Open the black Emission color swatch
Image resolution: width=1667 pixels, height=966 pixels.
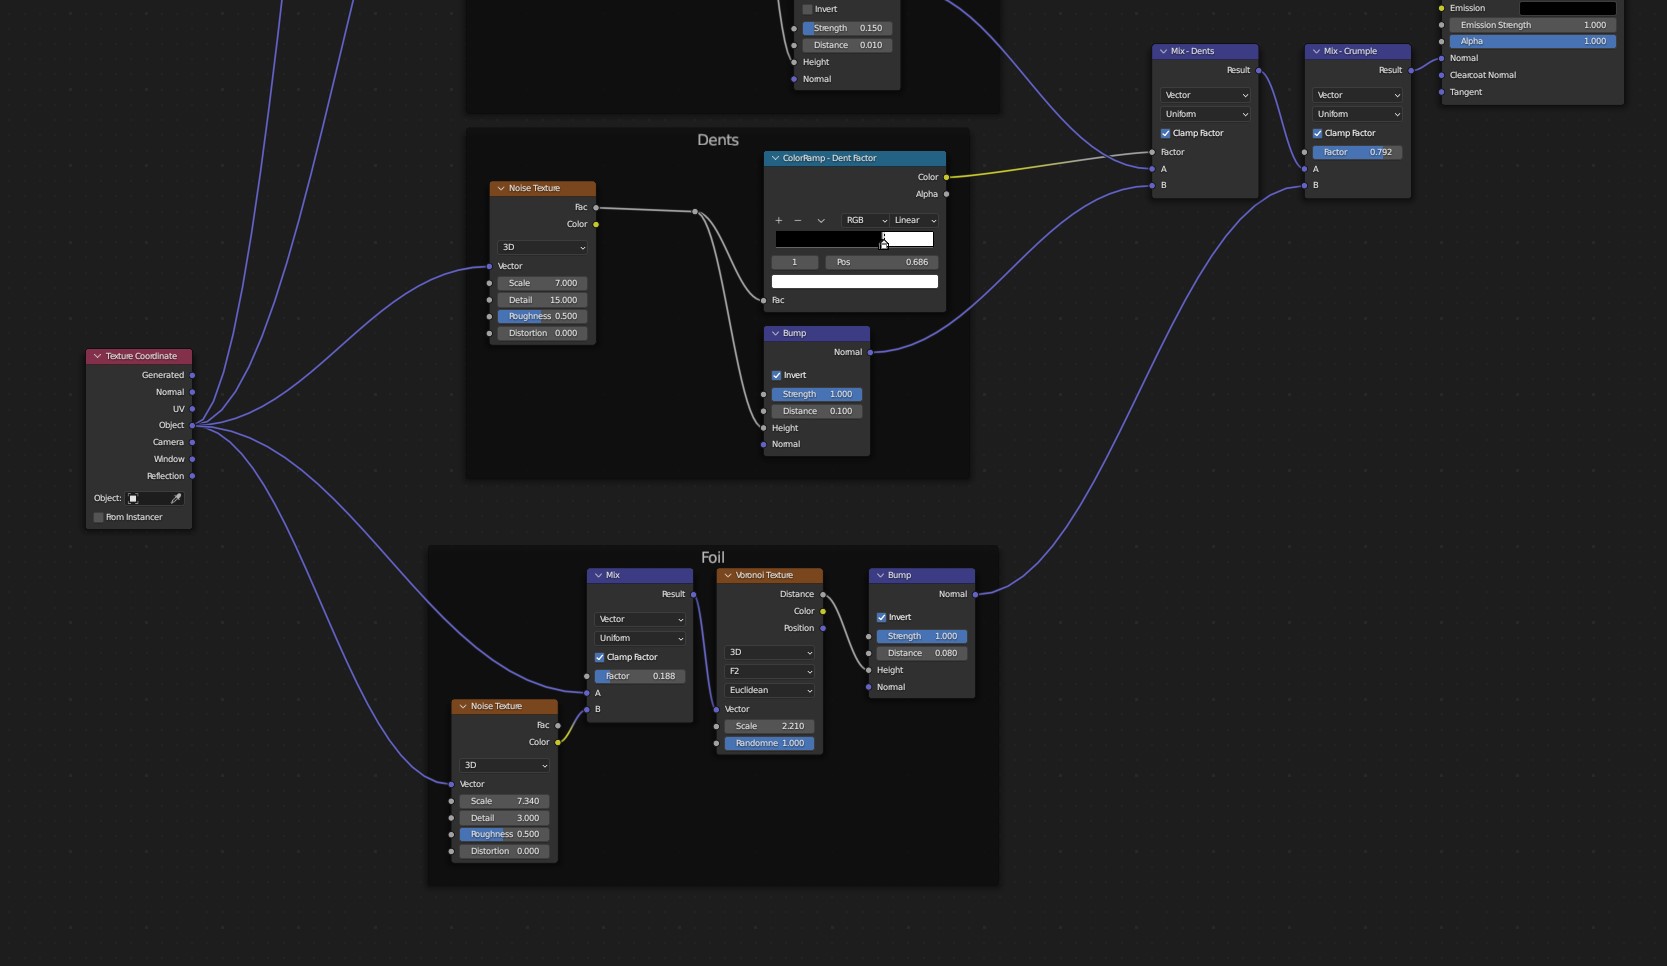tap(1567, 8)
